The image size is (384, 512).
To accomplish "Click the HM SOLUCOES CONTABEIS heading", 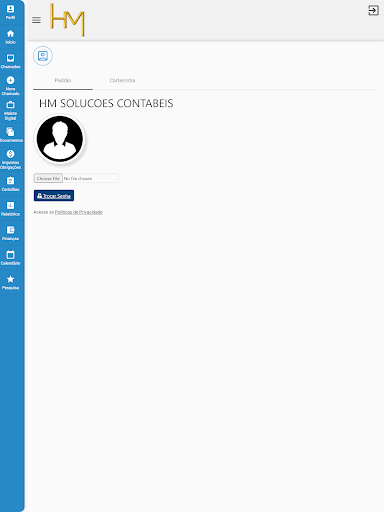I will (106, 103).
